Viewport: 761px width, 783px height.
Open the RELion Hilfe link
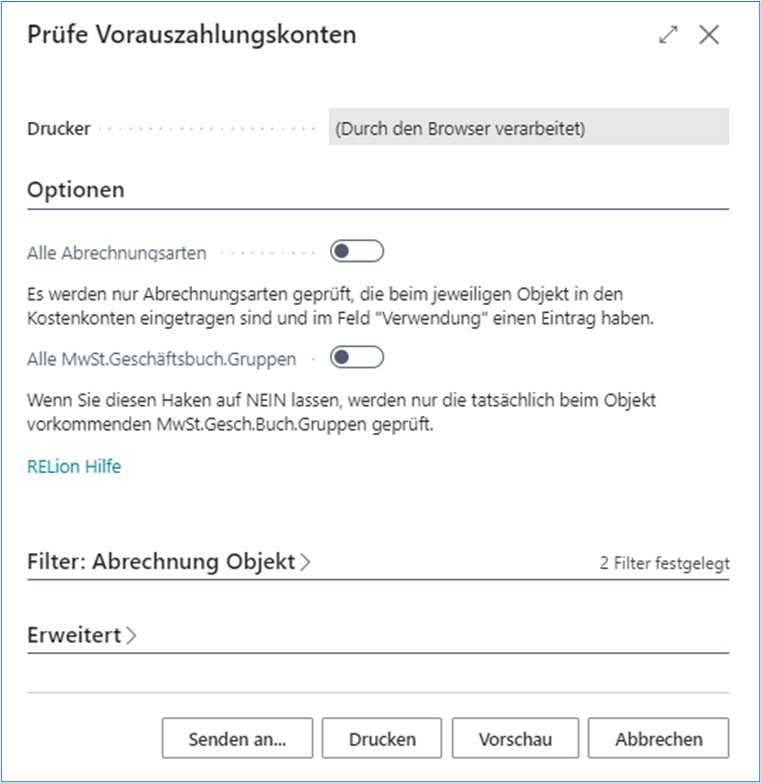(x=74, y=466)
